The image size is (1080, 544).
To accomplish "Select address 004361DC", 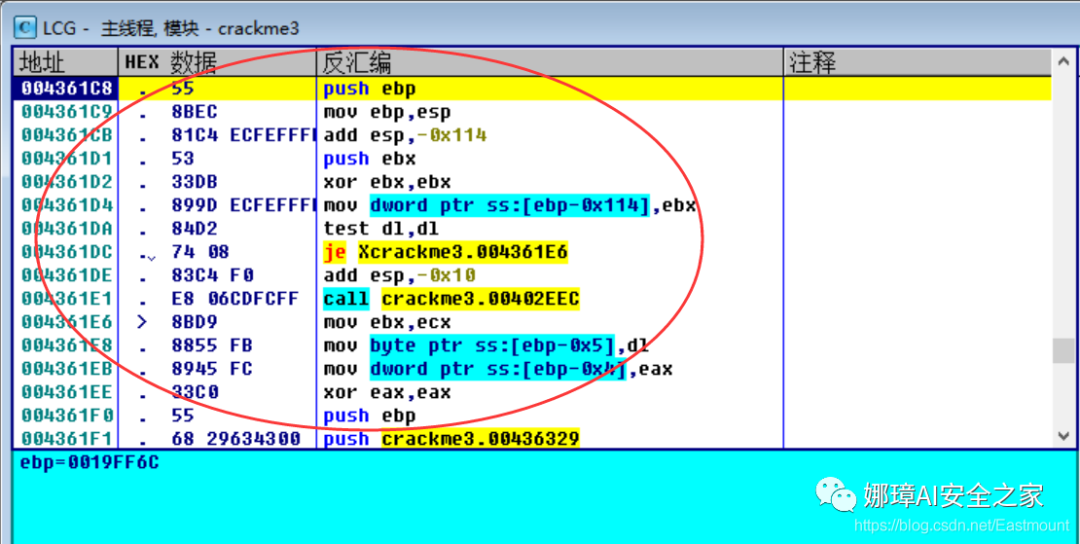I will 66,252.
